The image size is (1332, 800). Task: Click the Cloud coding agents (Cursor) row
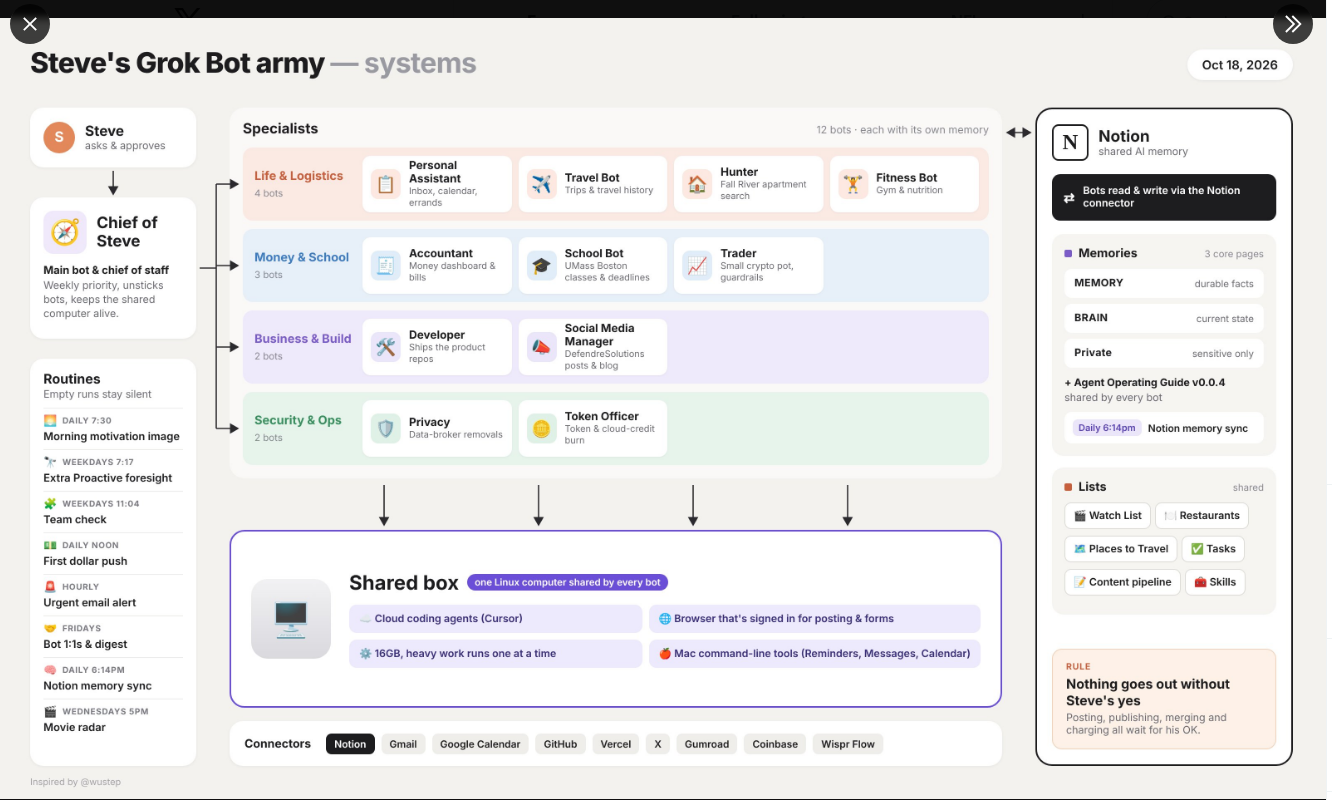point(496,619)
